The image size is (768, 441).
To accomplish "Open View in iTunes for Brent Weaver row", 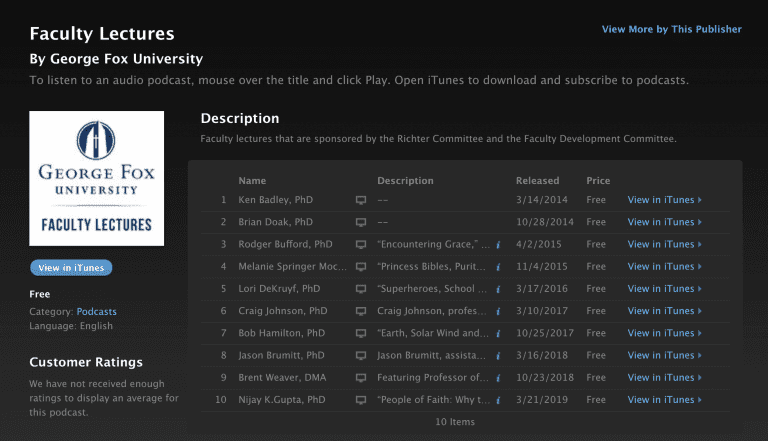I will click(x=665, y=377).
